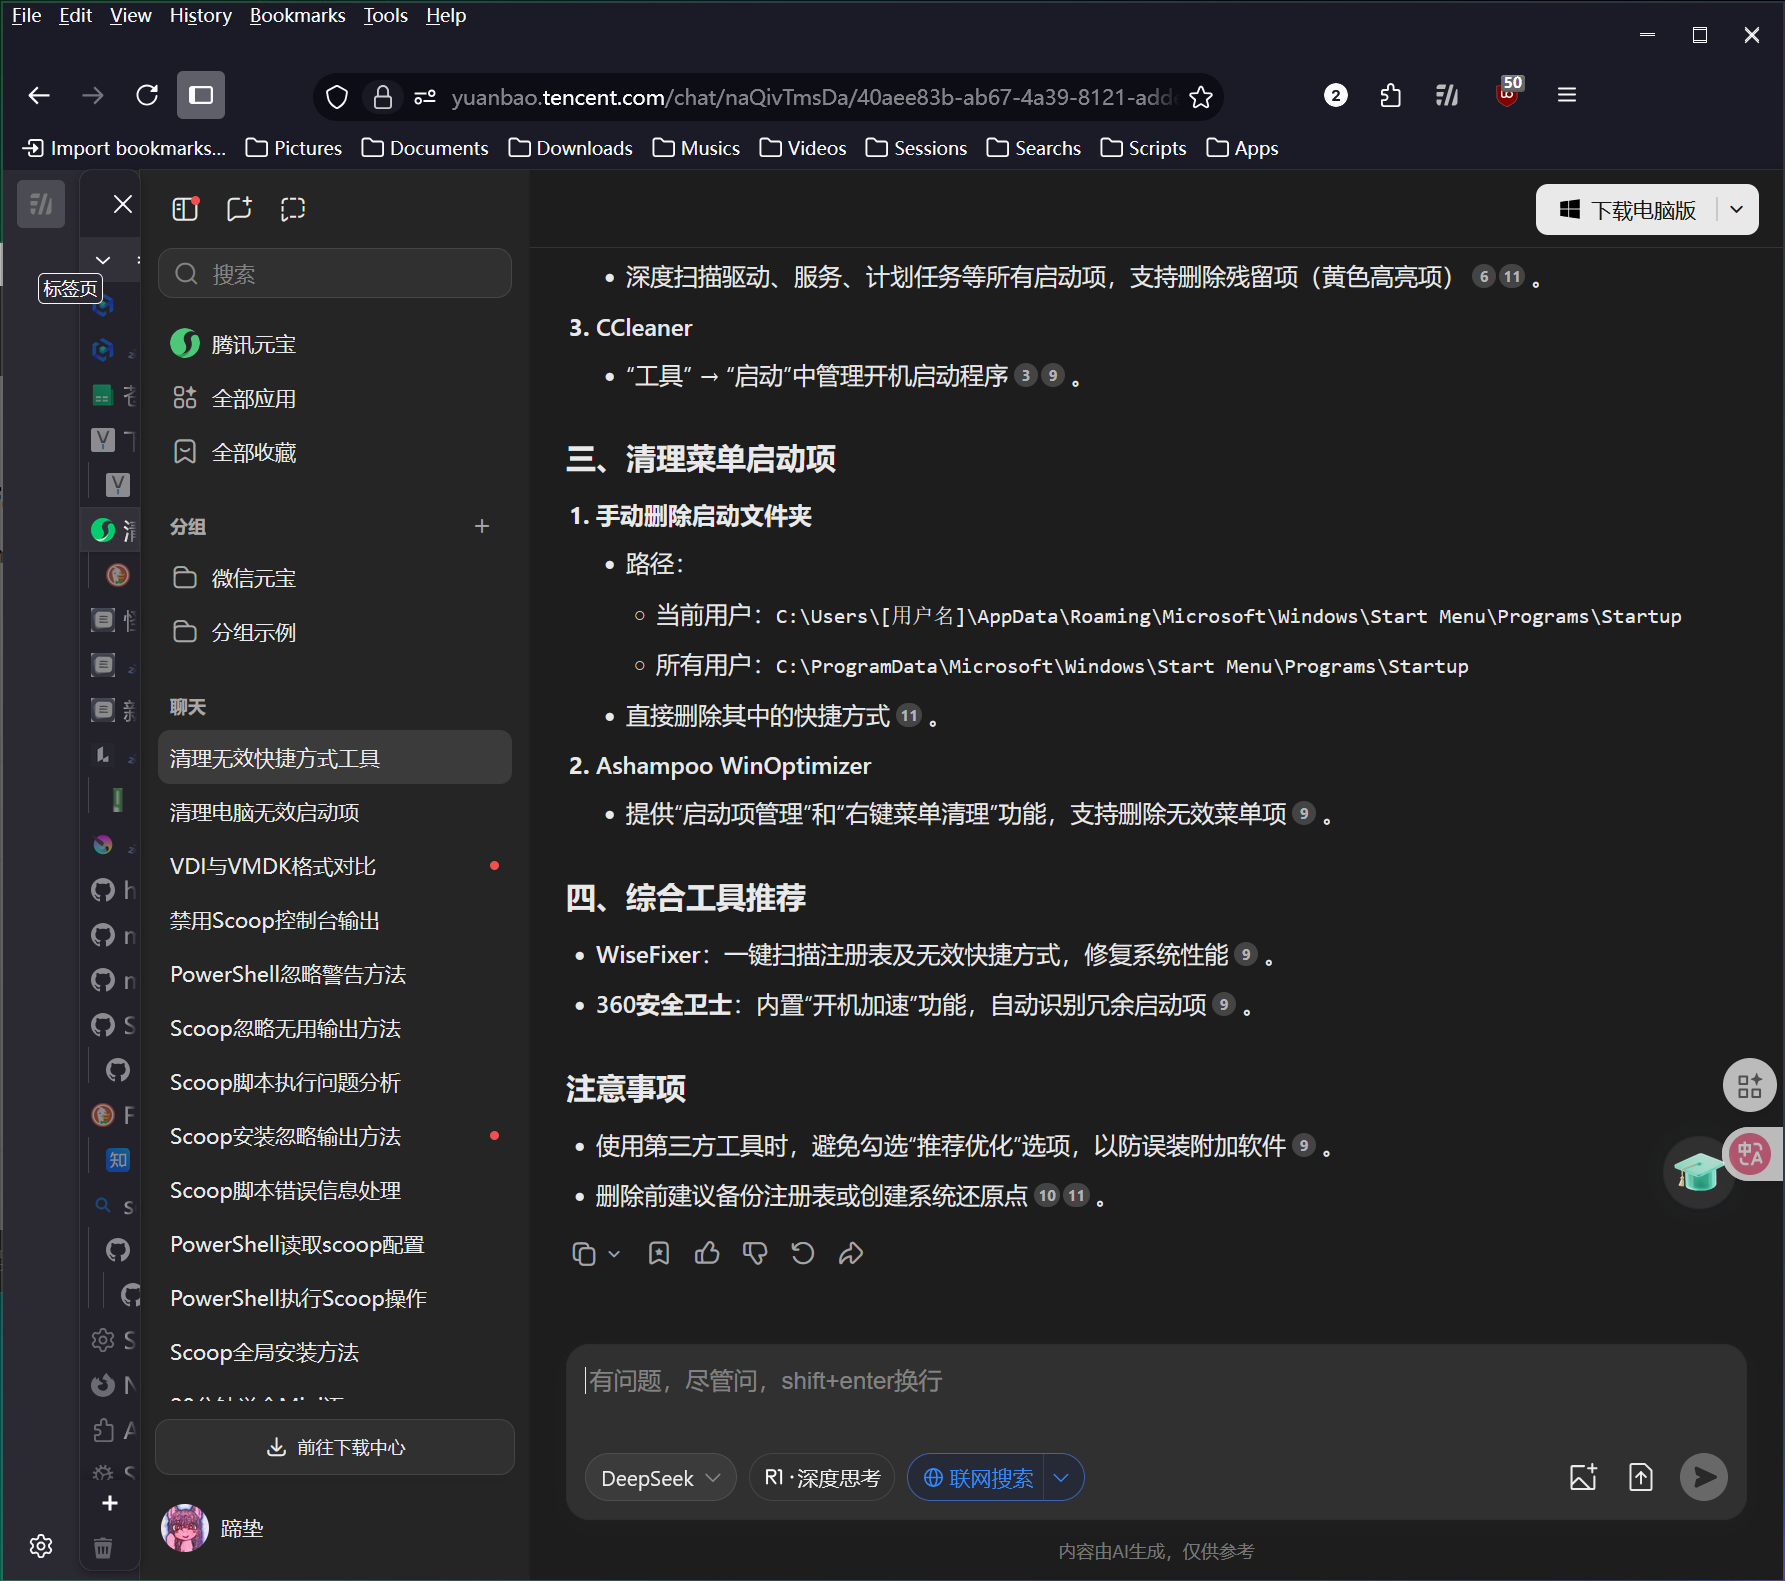Open chat 清理电脑无效启动项
The height and width of the screenshot is (1581, 1785).
pos(335,812)
